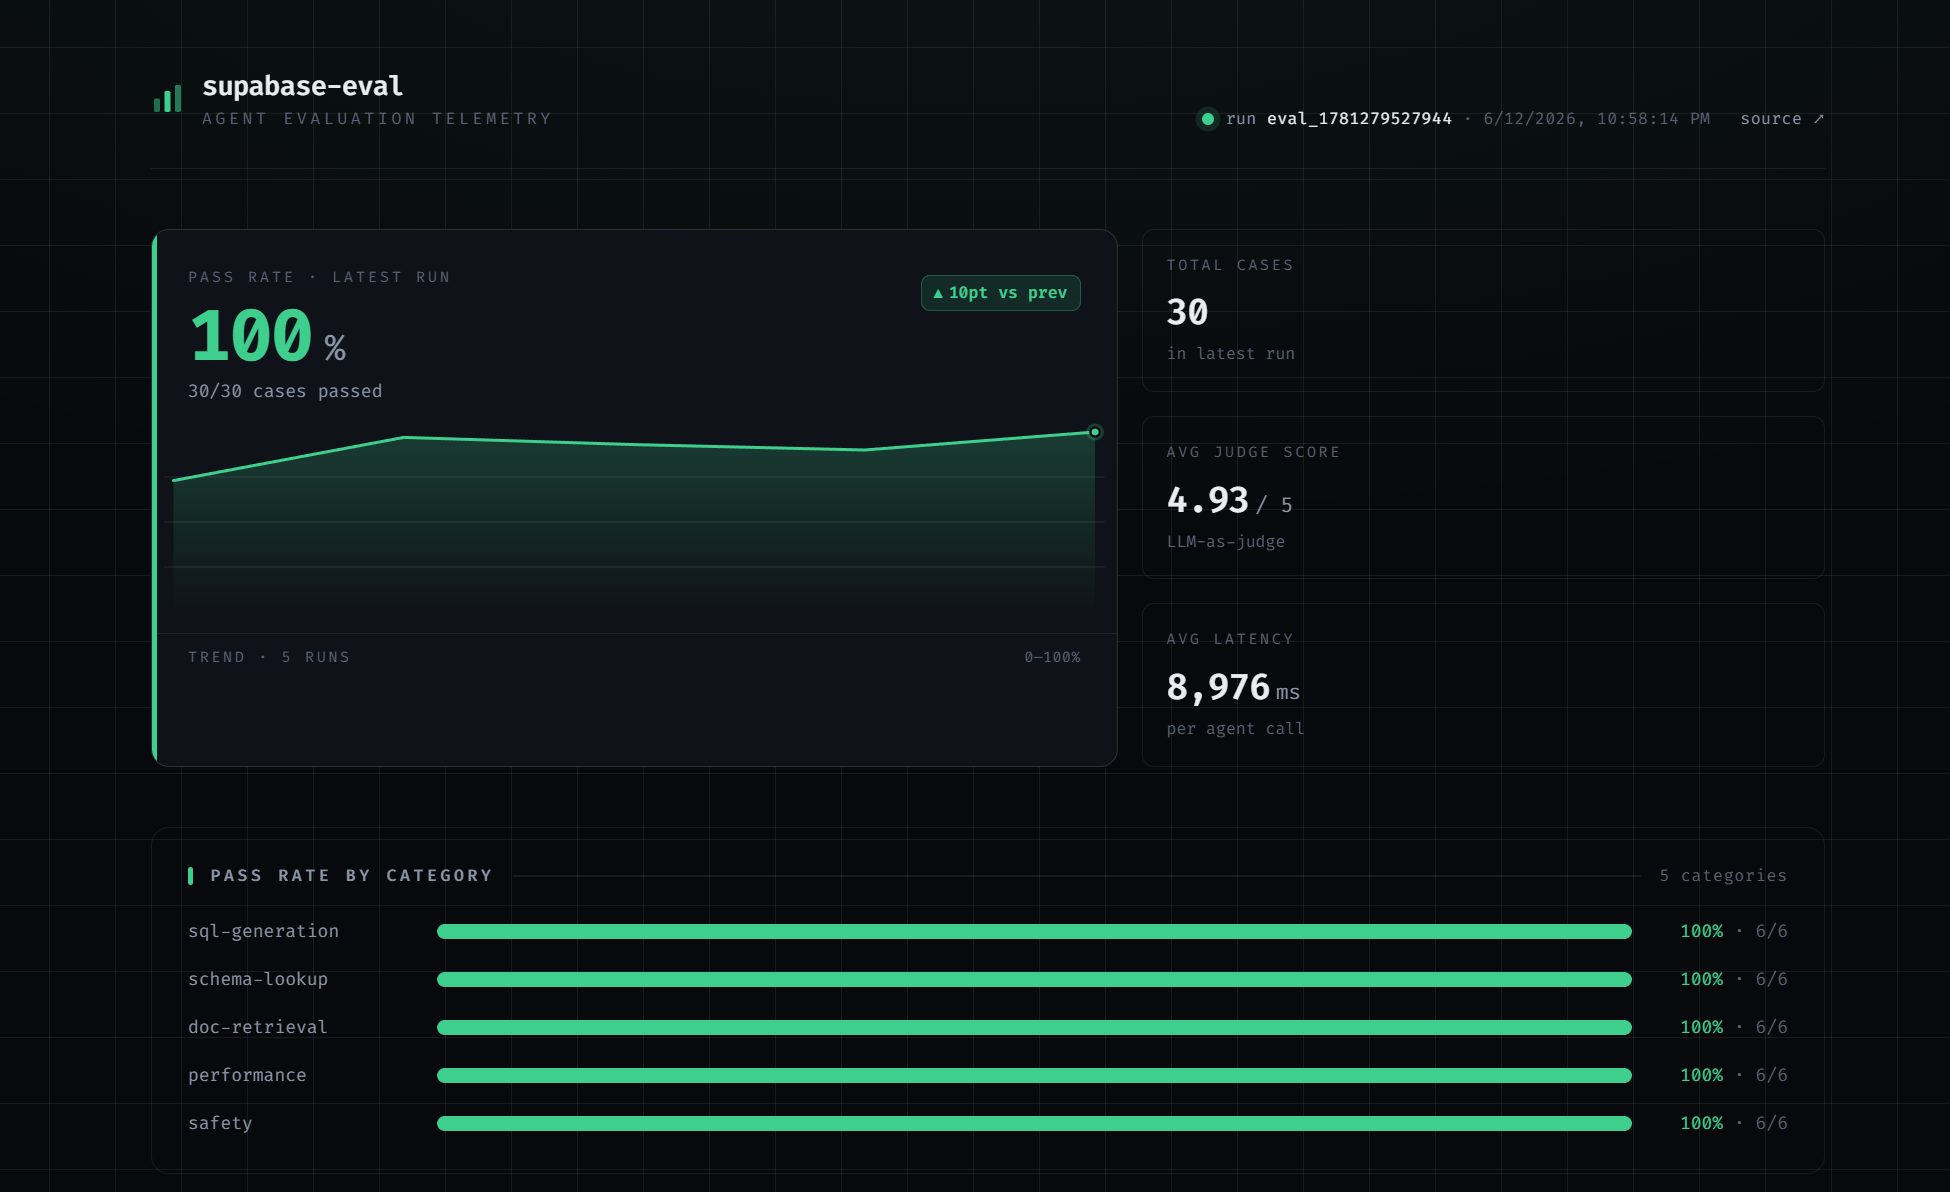Open the source link arrow
This screenshot has height=1192, width=1950.
click(x=1819, y=119)
